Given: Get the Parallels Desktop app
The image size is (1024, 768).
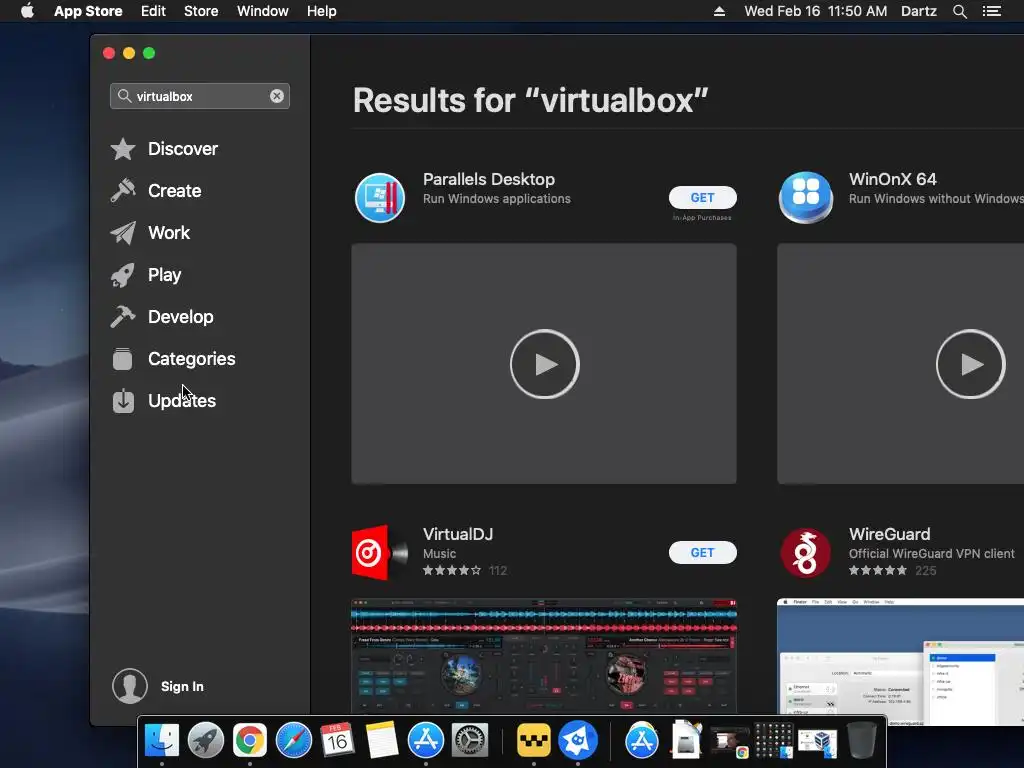Looking at the screenshot, I should (703, 197).
